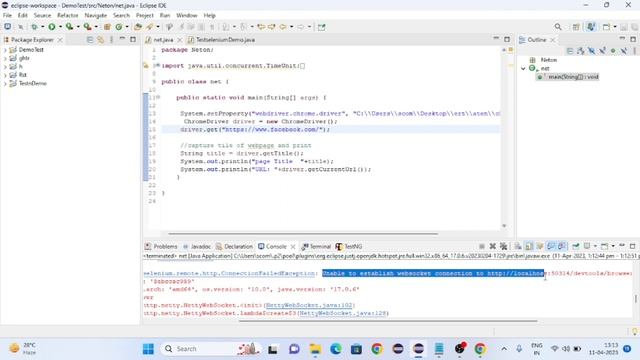The image size is (640, 360).
Task: Open the Open Console dropdown arrow
Action: coord(613,246)
